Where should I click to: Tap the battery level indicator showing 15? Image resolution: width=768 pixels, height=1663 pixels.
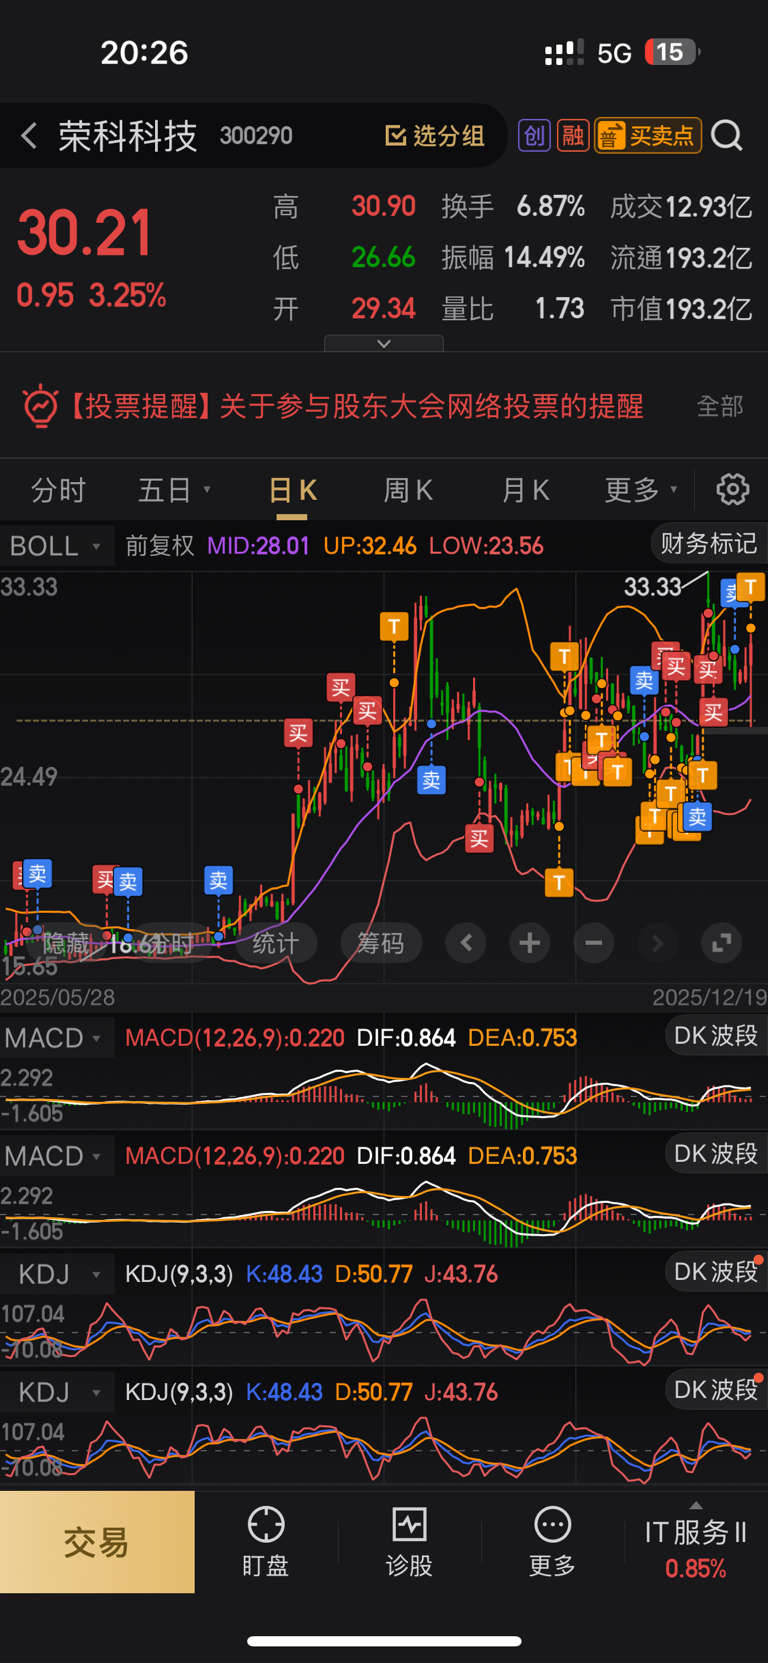pos(672,52)
